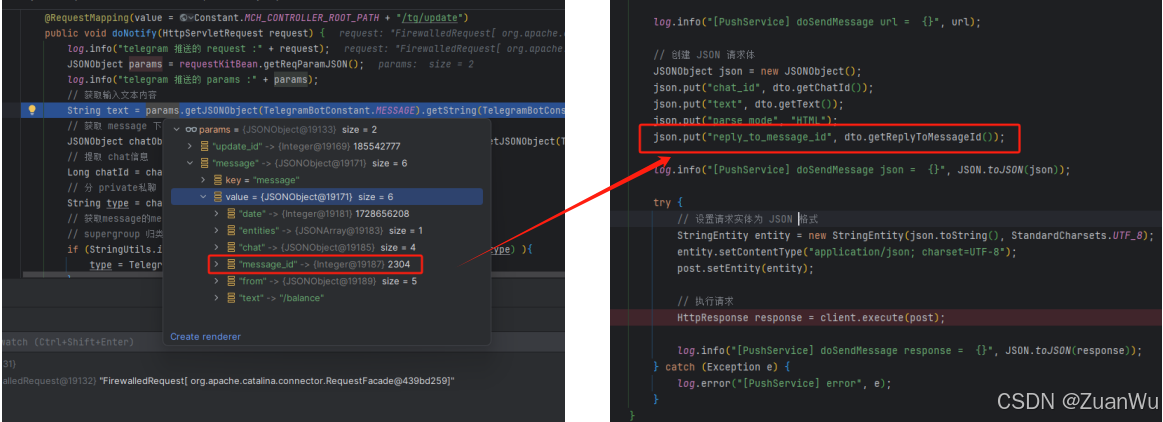Click the field icon of "message_id" entry
The image size is (1163, 422).
232,264
